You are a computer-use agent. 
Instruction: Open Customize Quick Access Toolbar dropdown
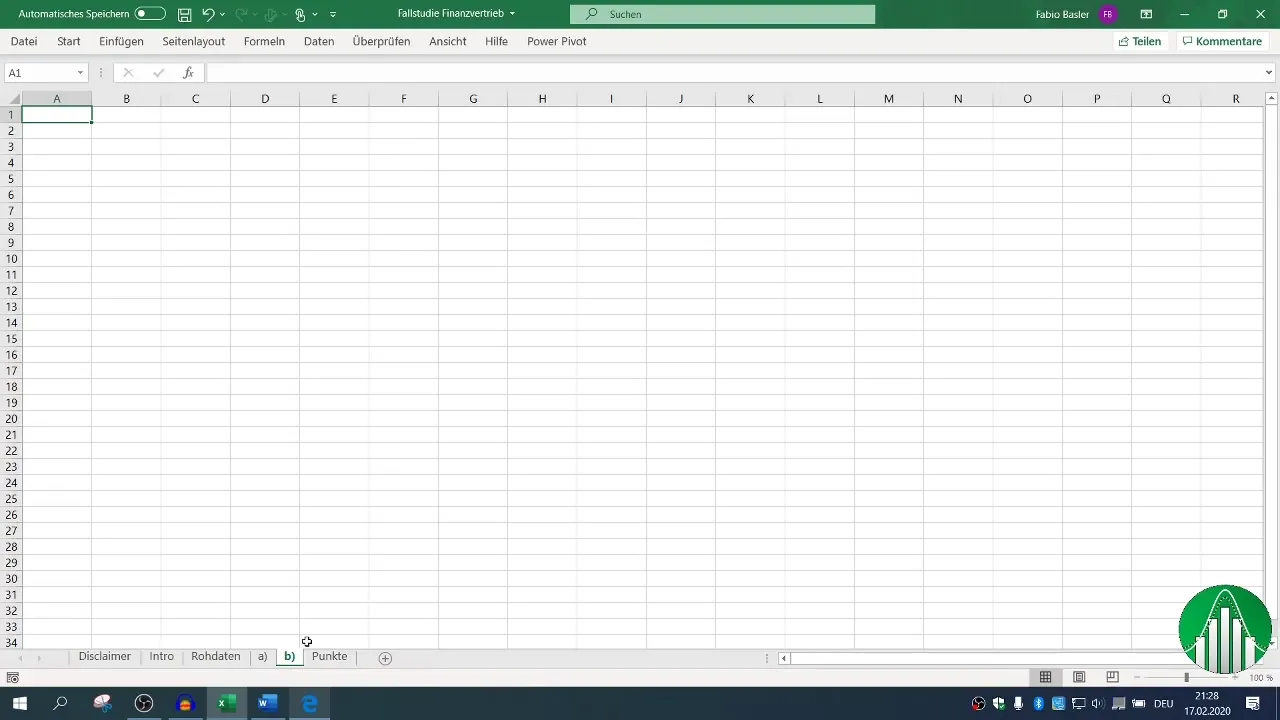click(x=333, y=14)
